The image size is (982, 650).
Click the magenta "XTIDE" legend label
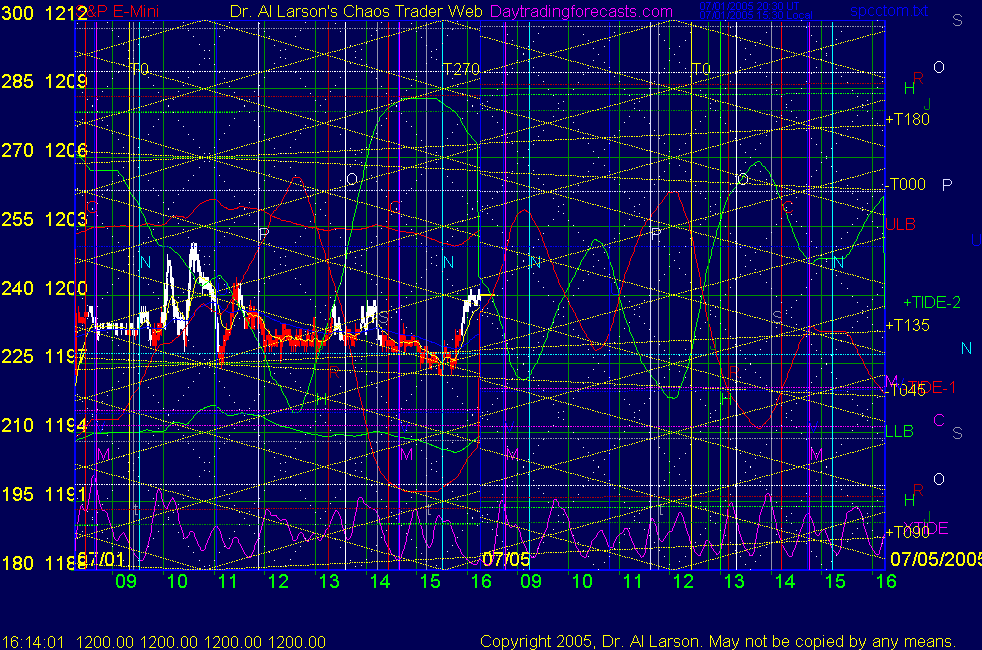tap(926, 529)
